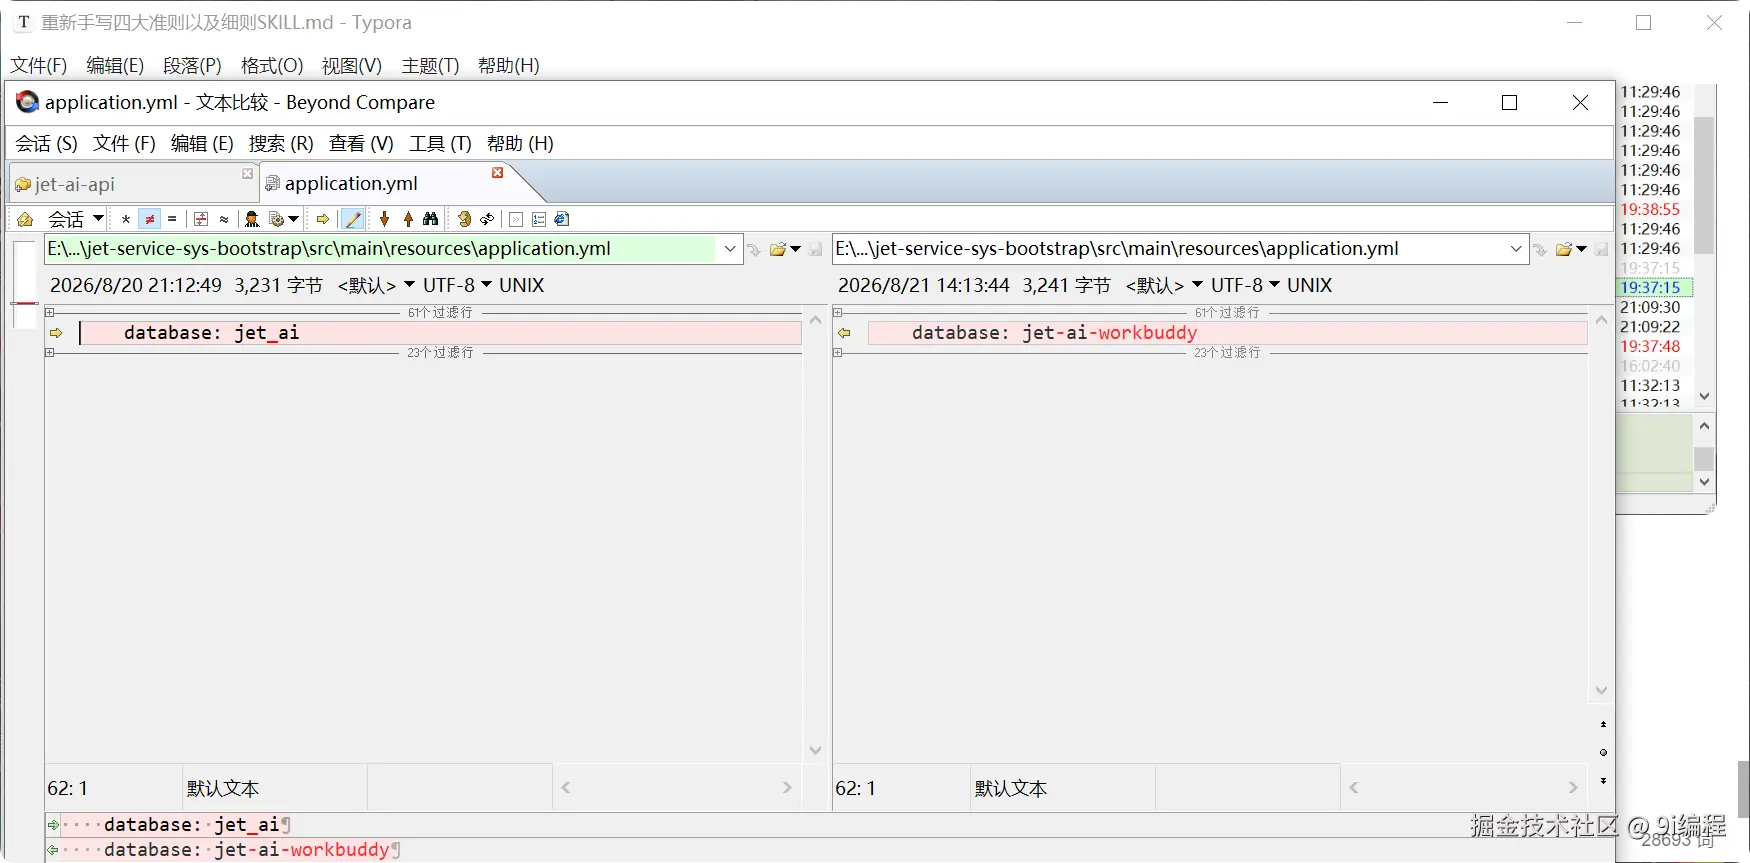Click the file info toolbar icon
This screenshot has height=863, width=1750.
pyautogui.click(x=562, y=219)
